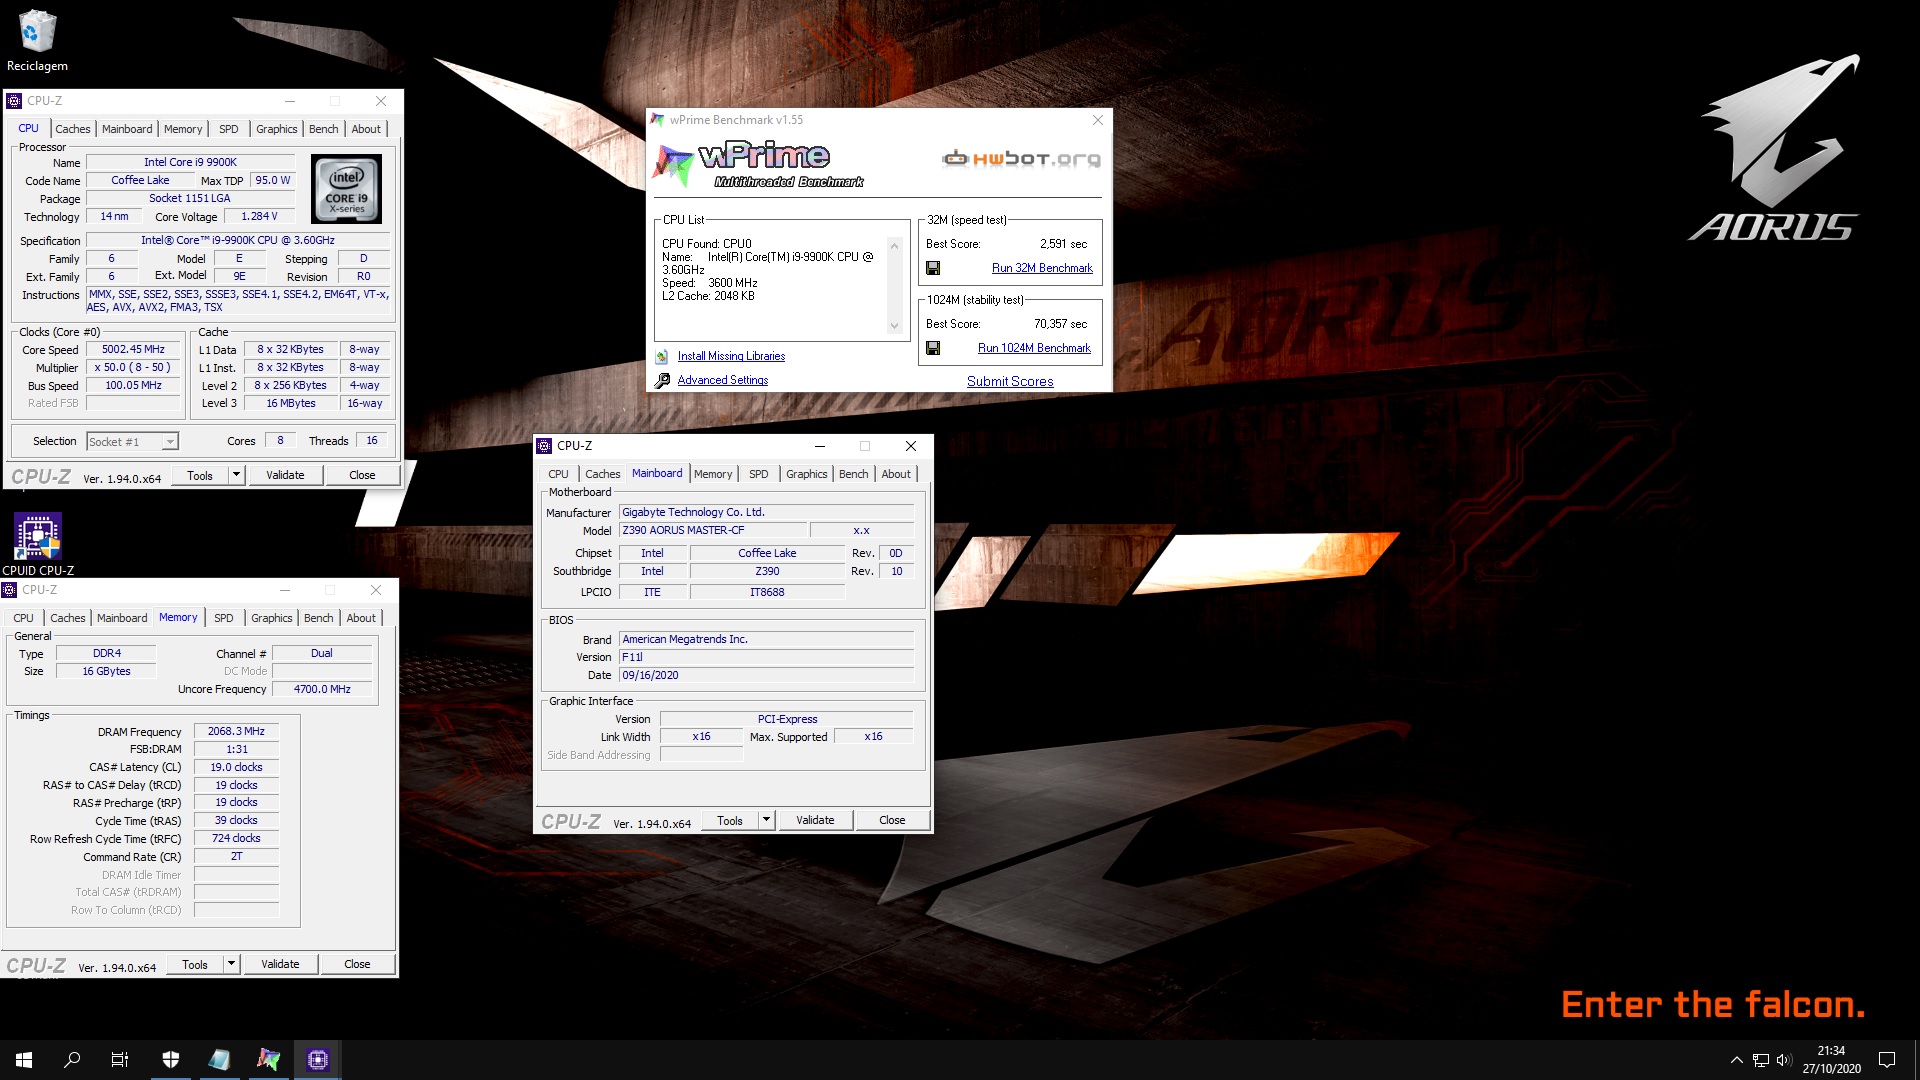Click the Intel Core i9 9900K name field
The image size is (1920, 1080).
pyautogui.click(x=190, y=162)
